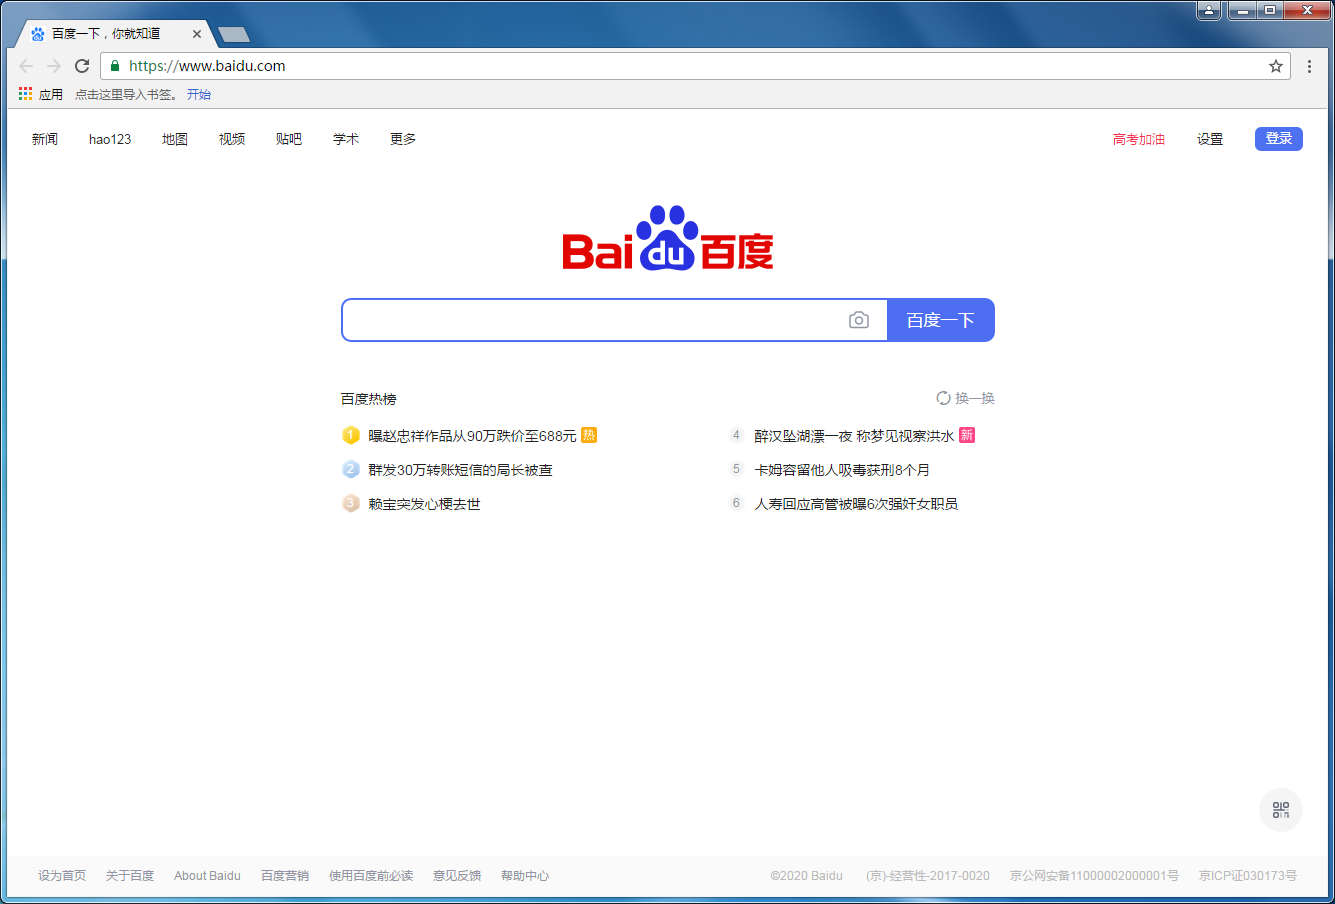Open the 地图 navigation link

175,139
